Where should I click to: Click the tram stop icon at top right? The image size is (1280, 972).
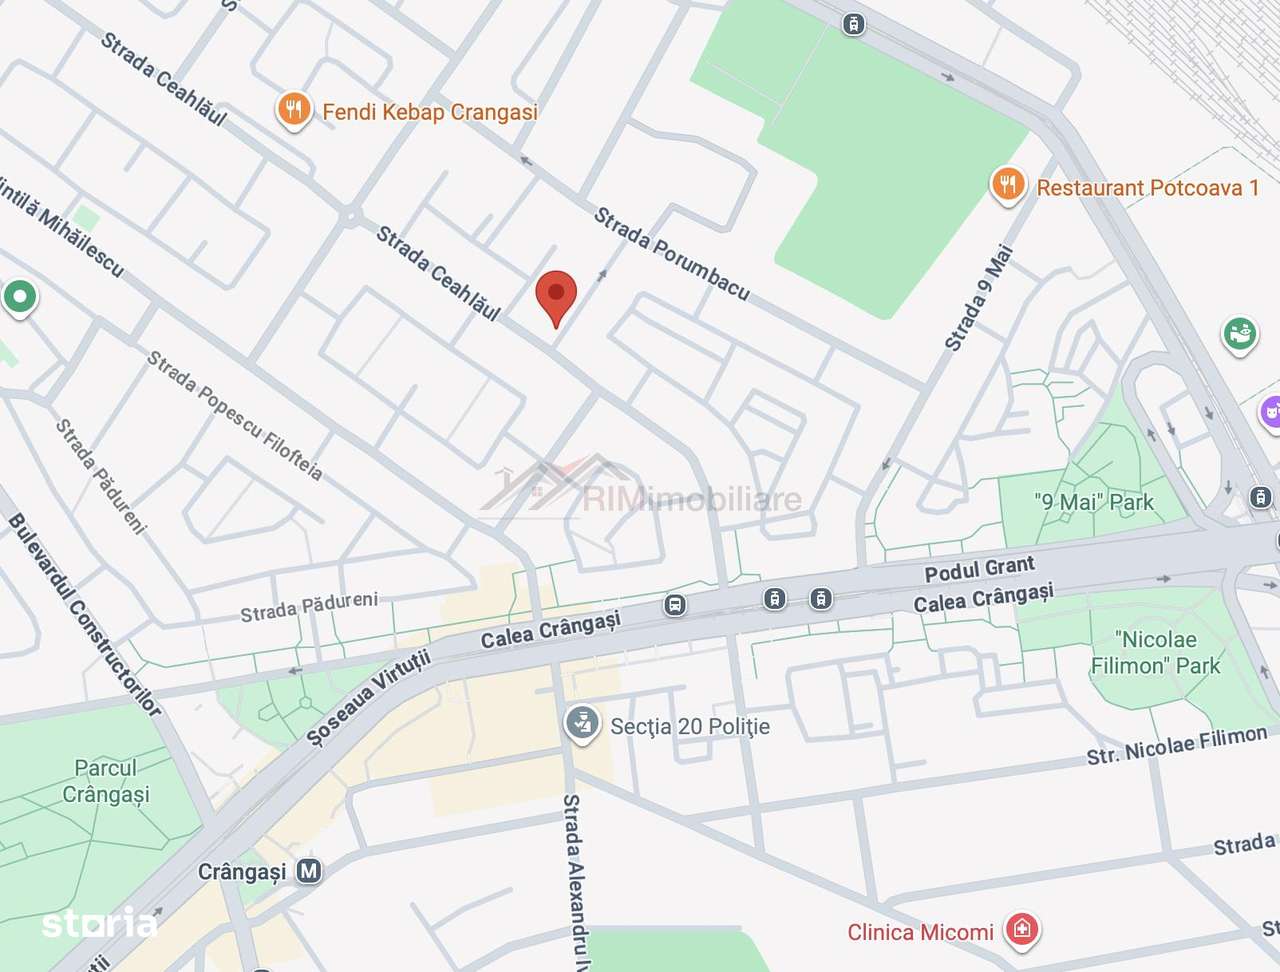coord(853,23)
